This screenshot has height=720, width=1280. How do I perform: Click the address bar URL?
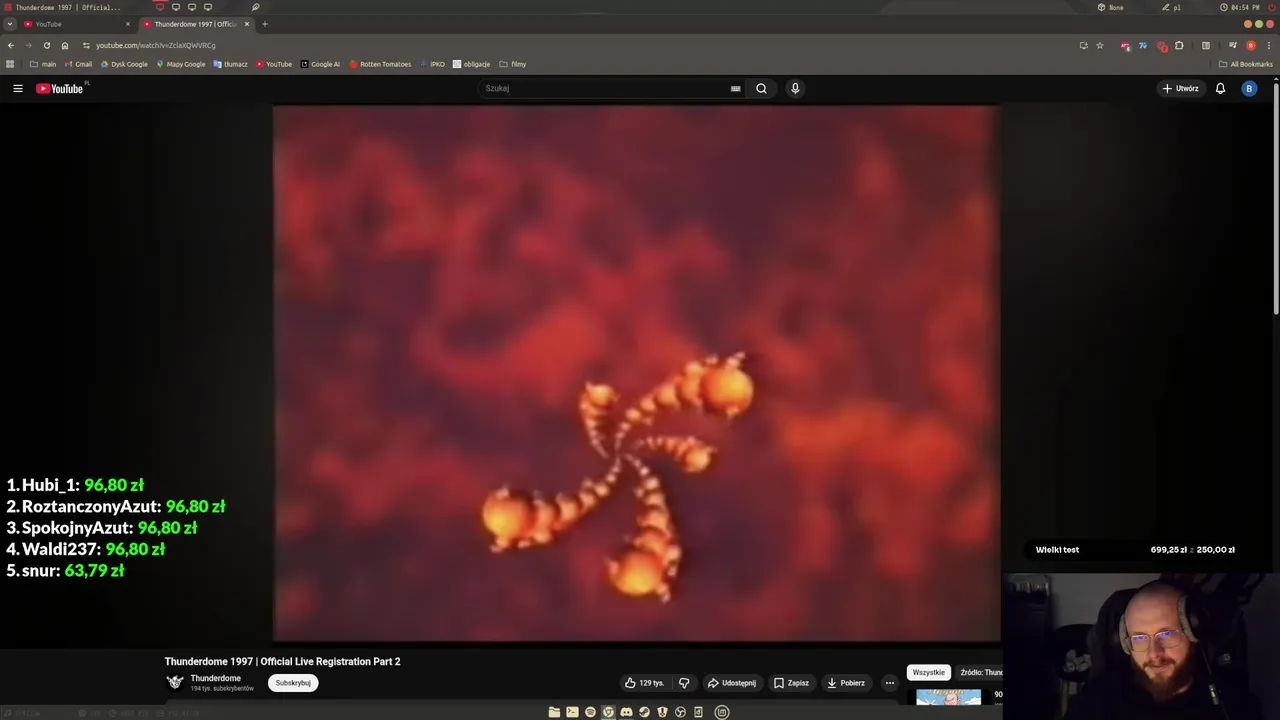pyautogui.click(x=155, y=45)
